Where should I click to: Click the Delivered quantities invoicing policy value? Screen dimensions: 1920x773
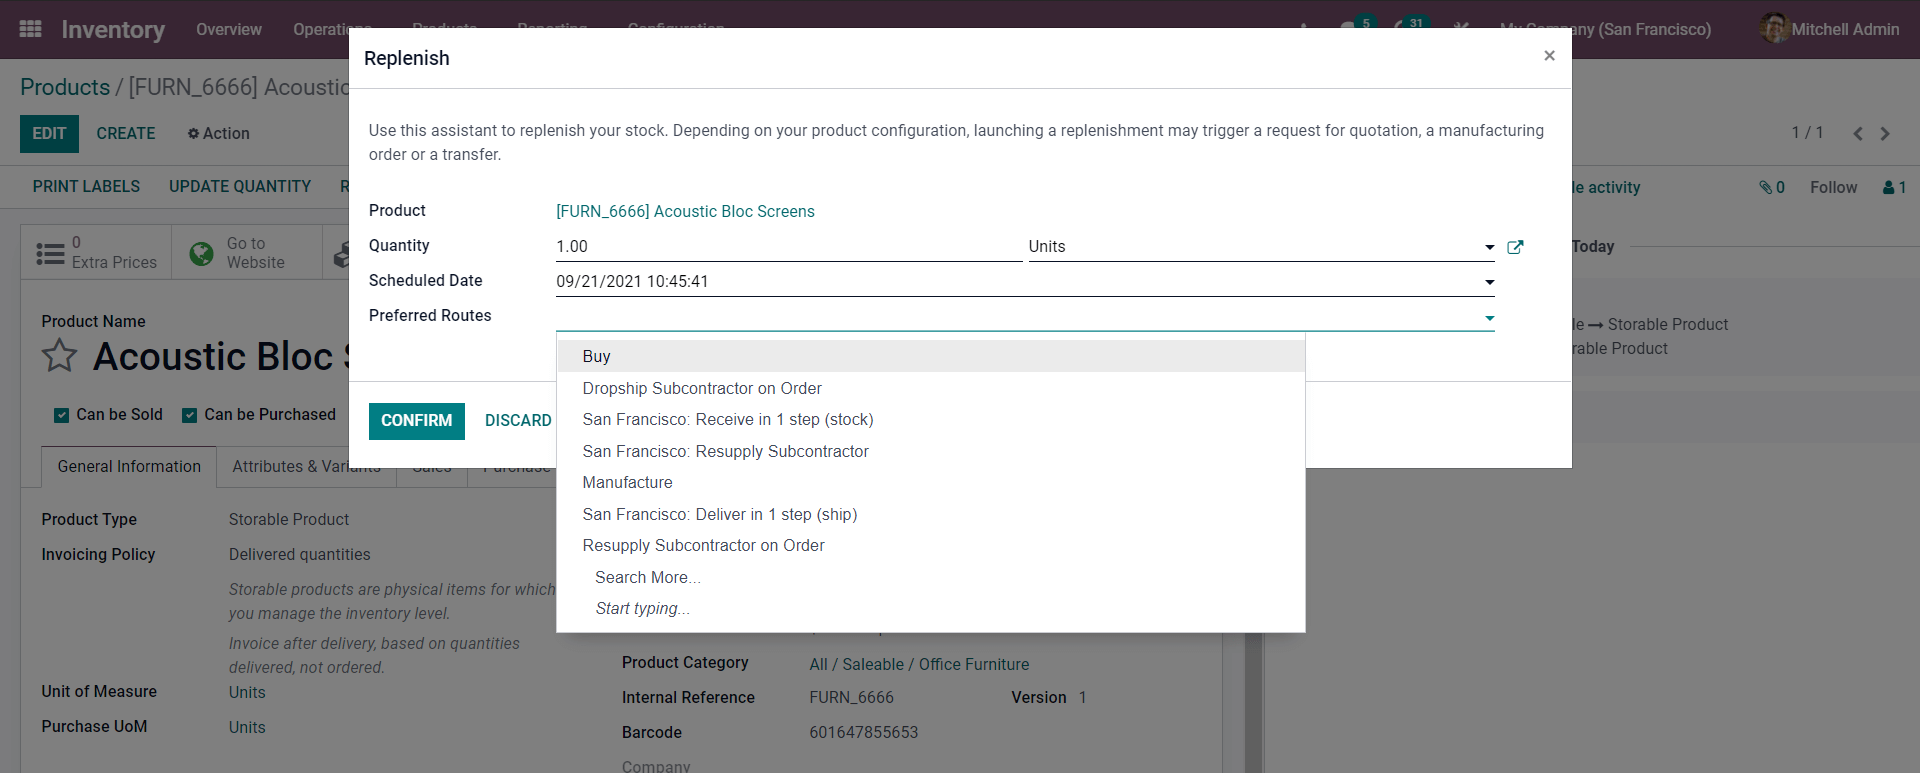click(299, 554)
